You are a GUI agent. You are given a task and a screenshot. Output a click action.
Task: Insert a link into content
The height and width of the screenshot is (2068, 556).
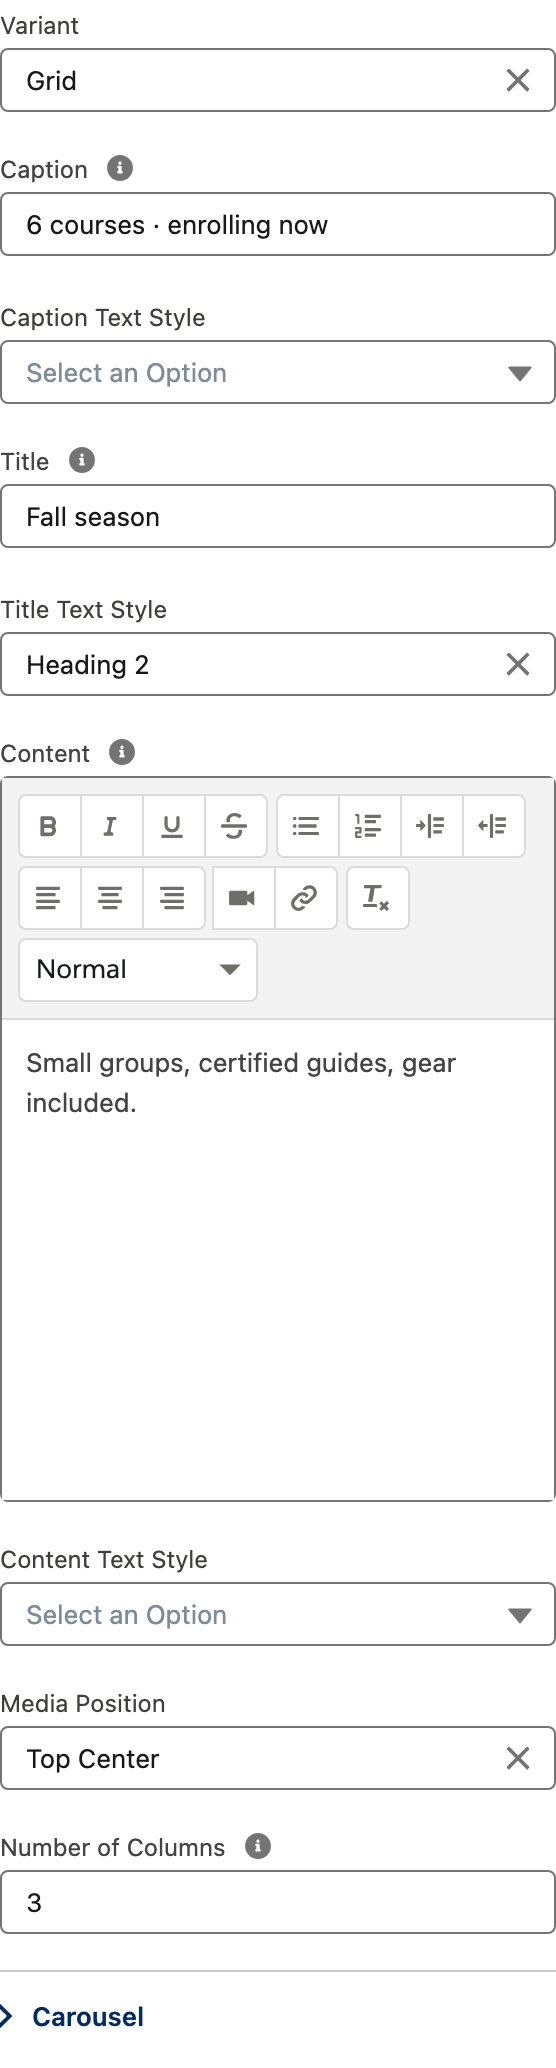coord(305,898)
